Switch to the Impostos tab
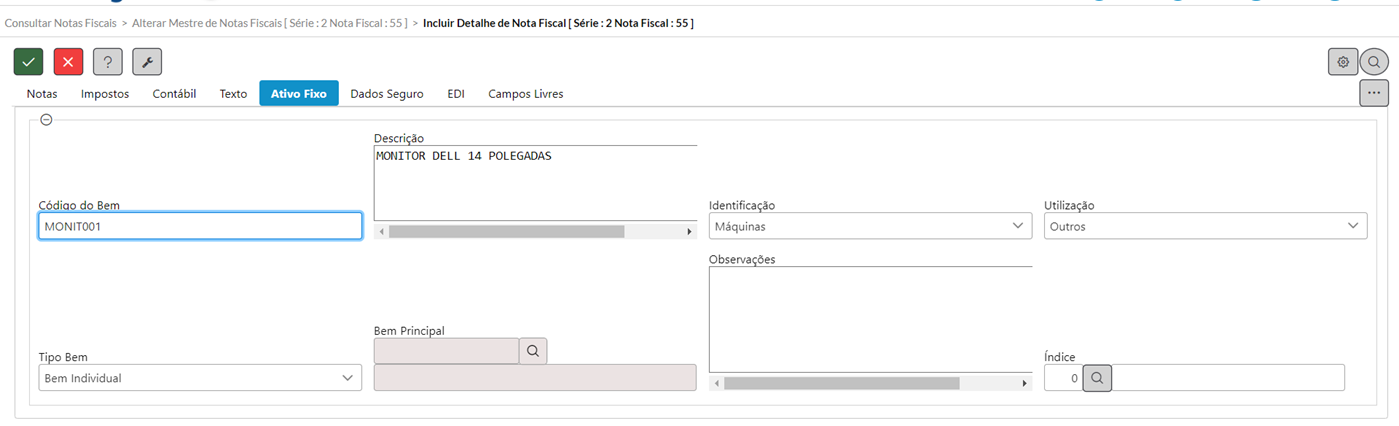Image resolution: width=1399 pixels, height=426 pixels. pyautogui.click(x=105, y=94)
